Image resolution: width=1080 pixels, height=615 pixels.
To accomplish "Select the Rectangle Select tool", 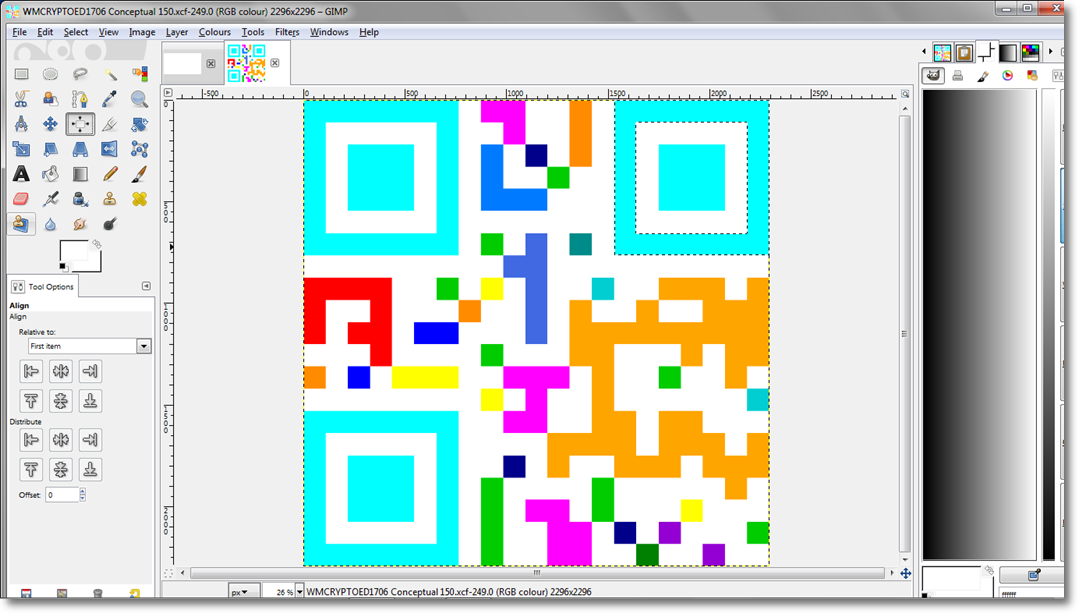I will click(x=21, y=74).
